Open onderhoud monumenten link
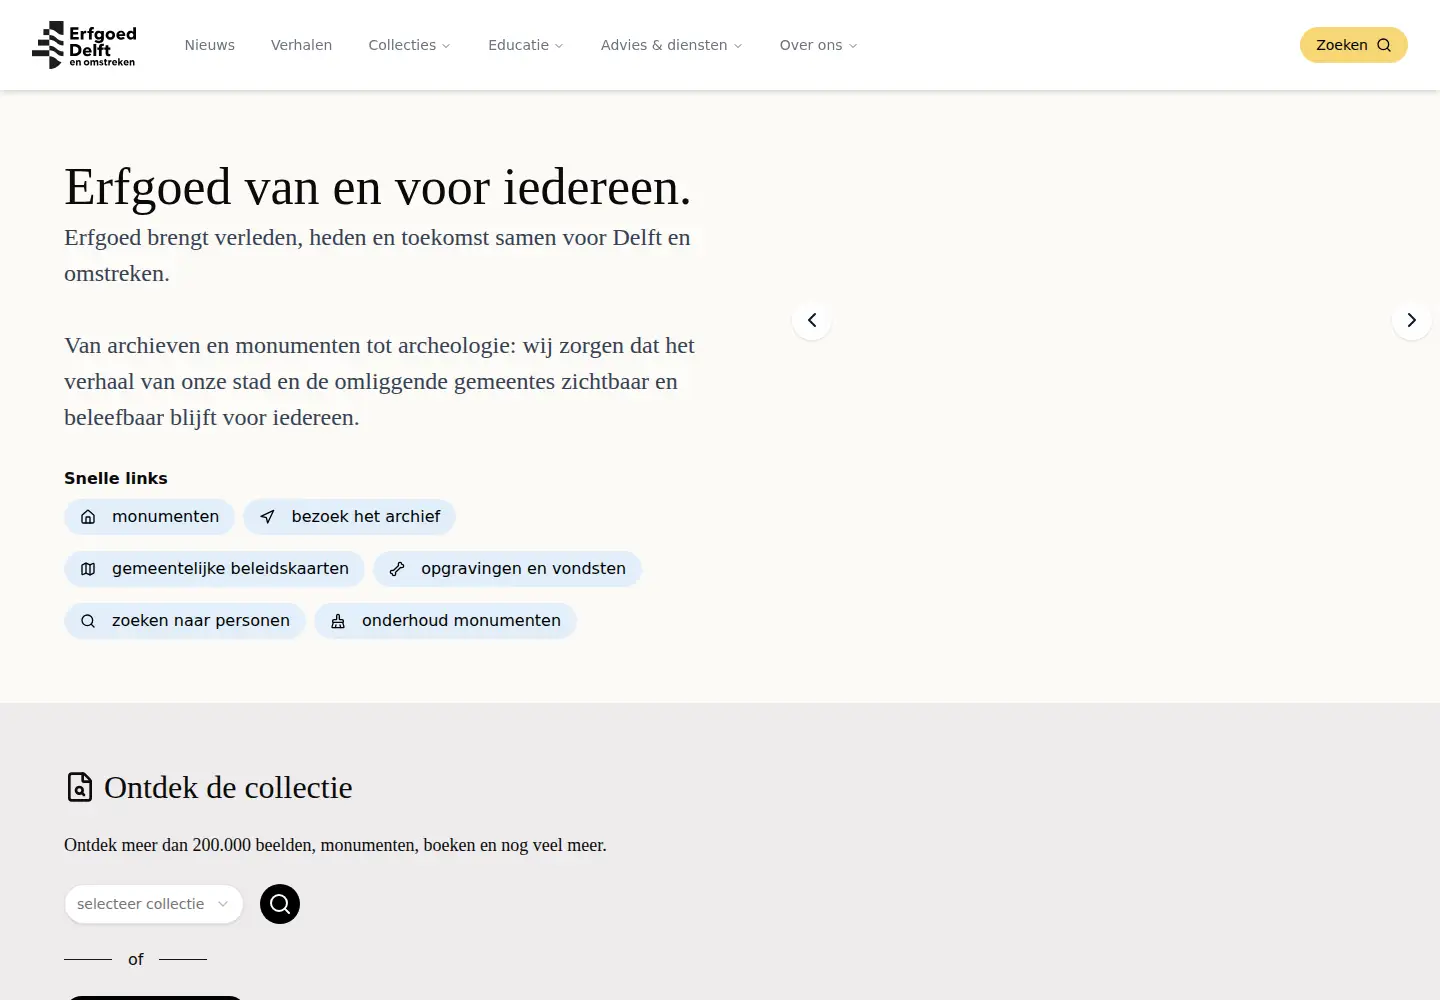Viewport: 1440px width, 1000px height. (445, 621)
